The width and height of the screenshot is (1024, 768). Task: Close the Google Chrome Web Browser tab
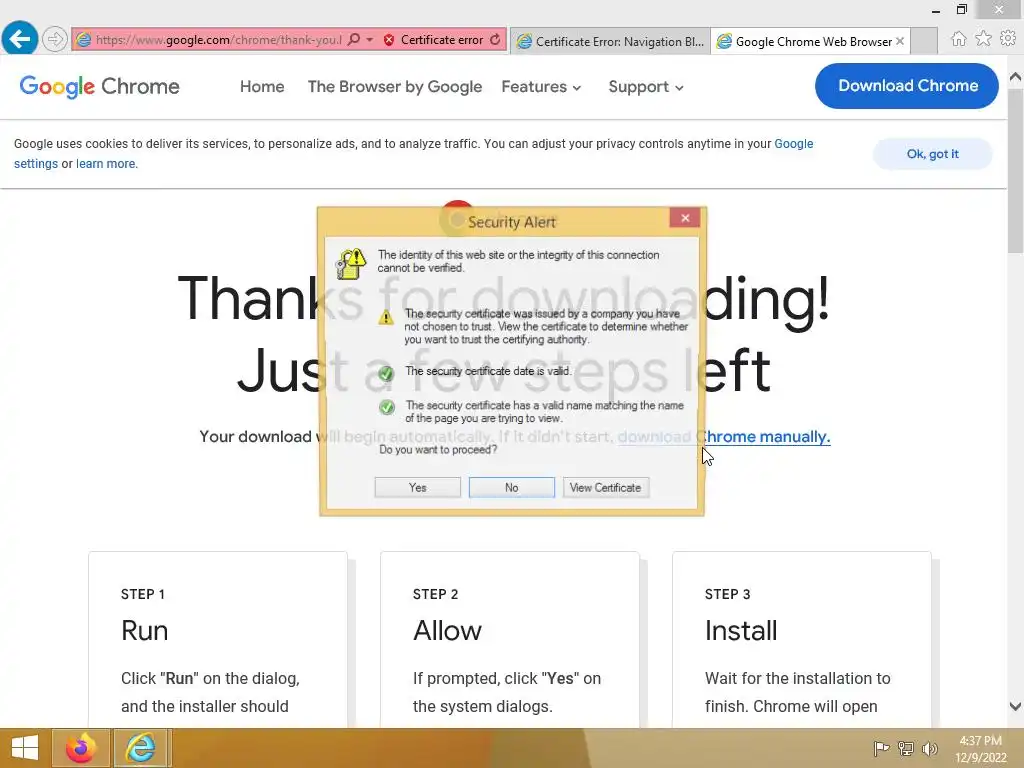point(900,41)
